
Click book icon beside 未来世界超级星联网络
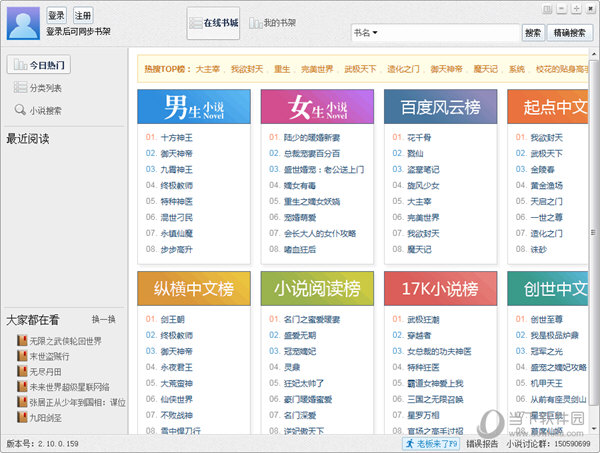(x=22, y=386)
